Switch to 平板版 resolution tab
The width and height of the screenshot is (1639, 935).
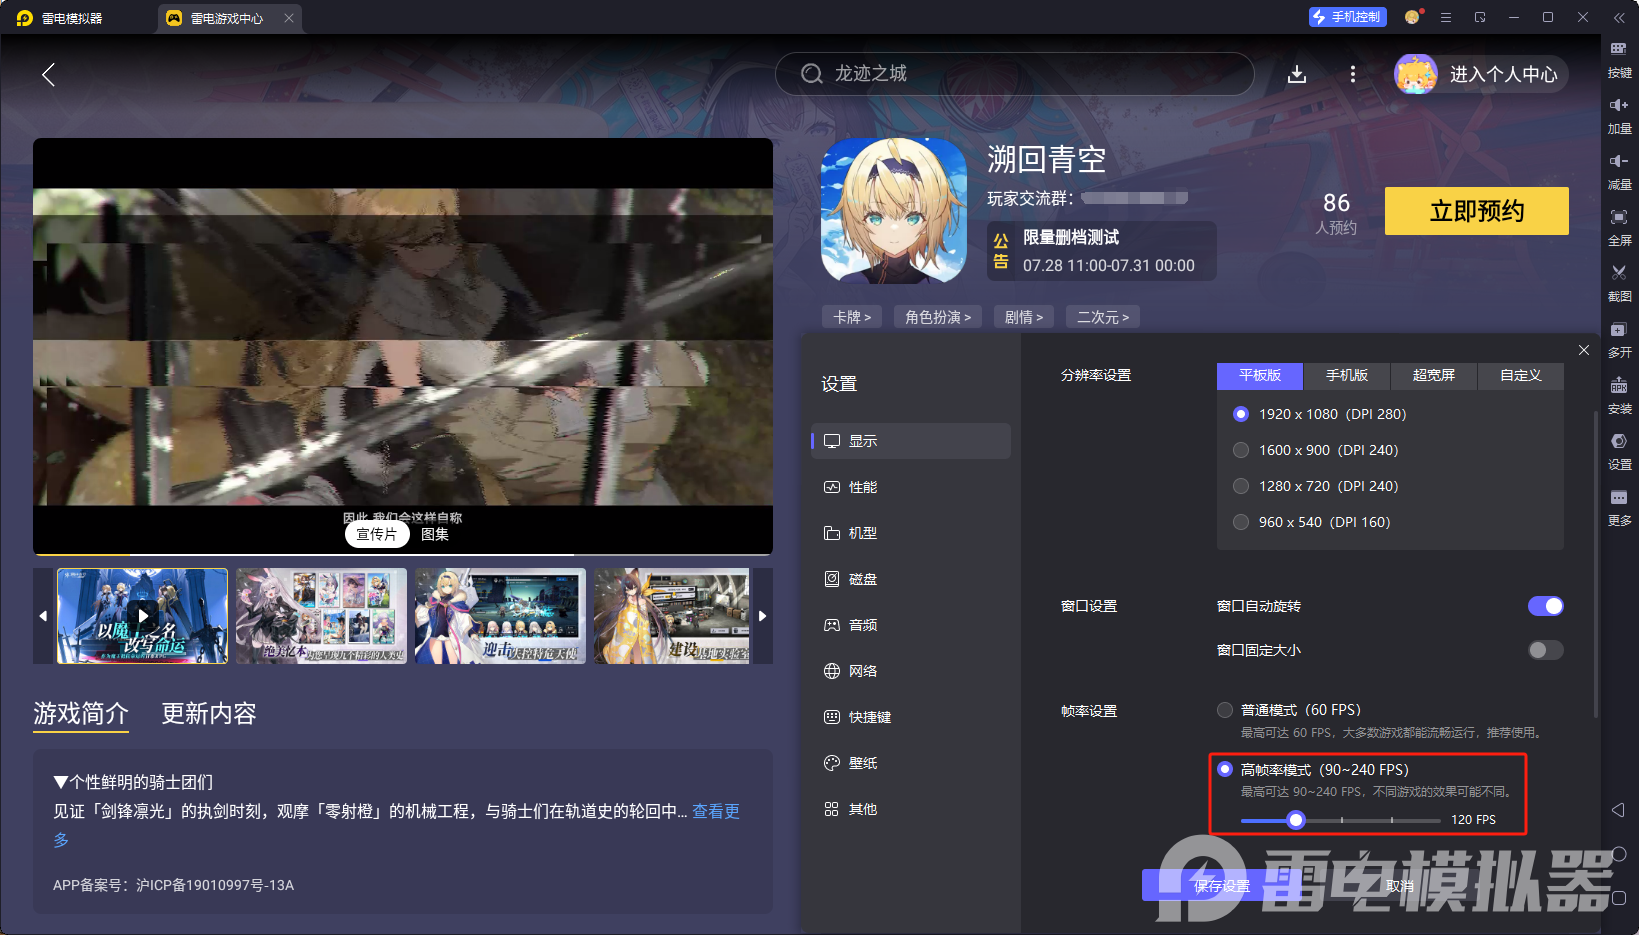click(1260, 376)
